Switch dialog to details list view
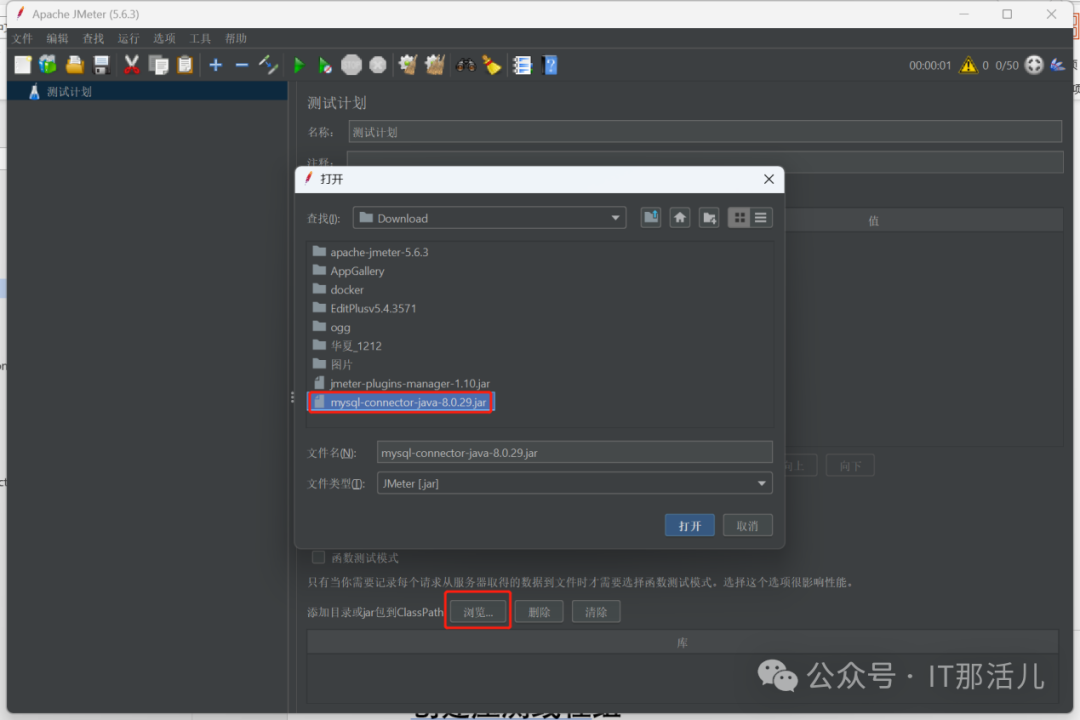The image size is (1080, 720). 761,218
